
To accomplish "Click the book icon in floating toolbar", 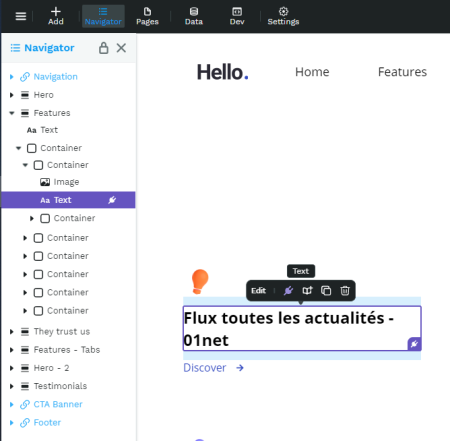I will (x=307, y=291).
